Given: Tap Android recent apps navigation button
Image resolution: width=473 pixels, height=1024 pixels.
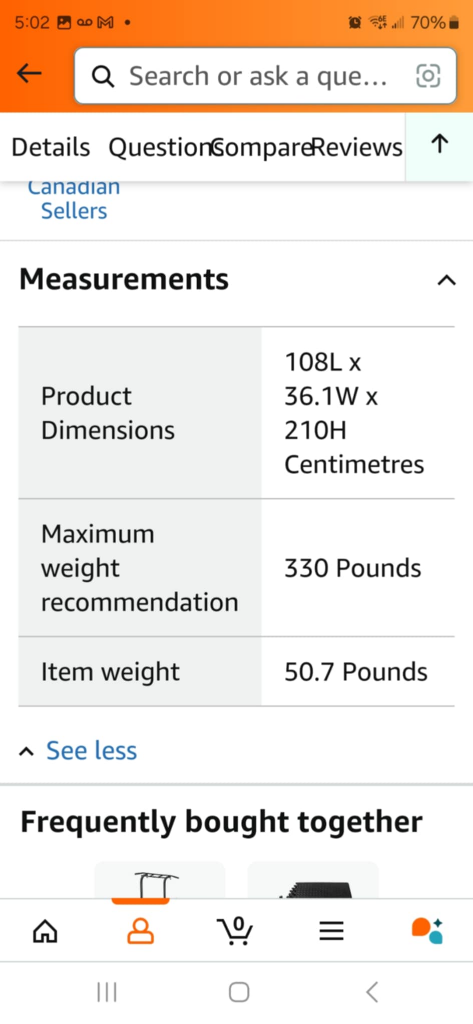Looking at the screenshot, I should click(x=106, y=993).
